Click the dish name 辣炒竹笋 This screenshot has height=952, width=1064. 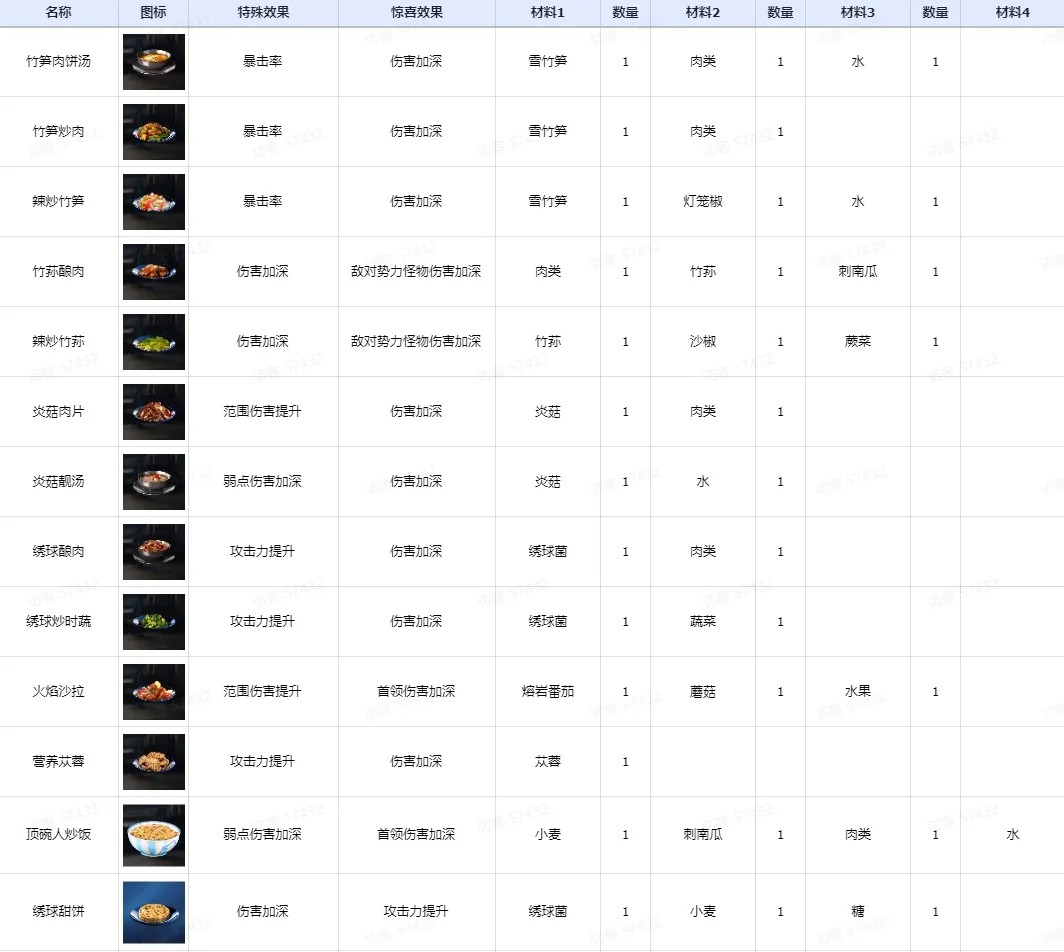pos(58,201)
